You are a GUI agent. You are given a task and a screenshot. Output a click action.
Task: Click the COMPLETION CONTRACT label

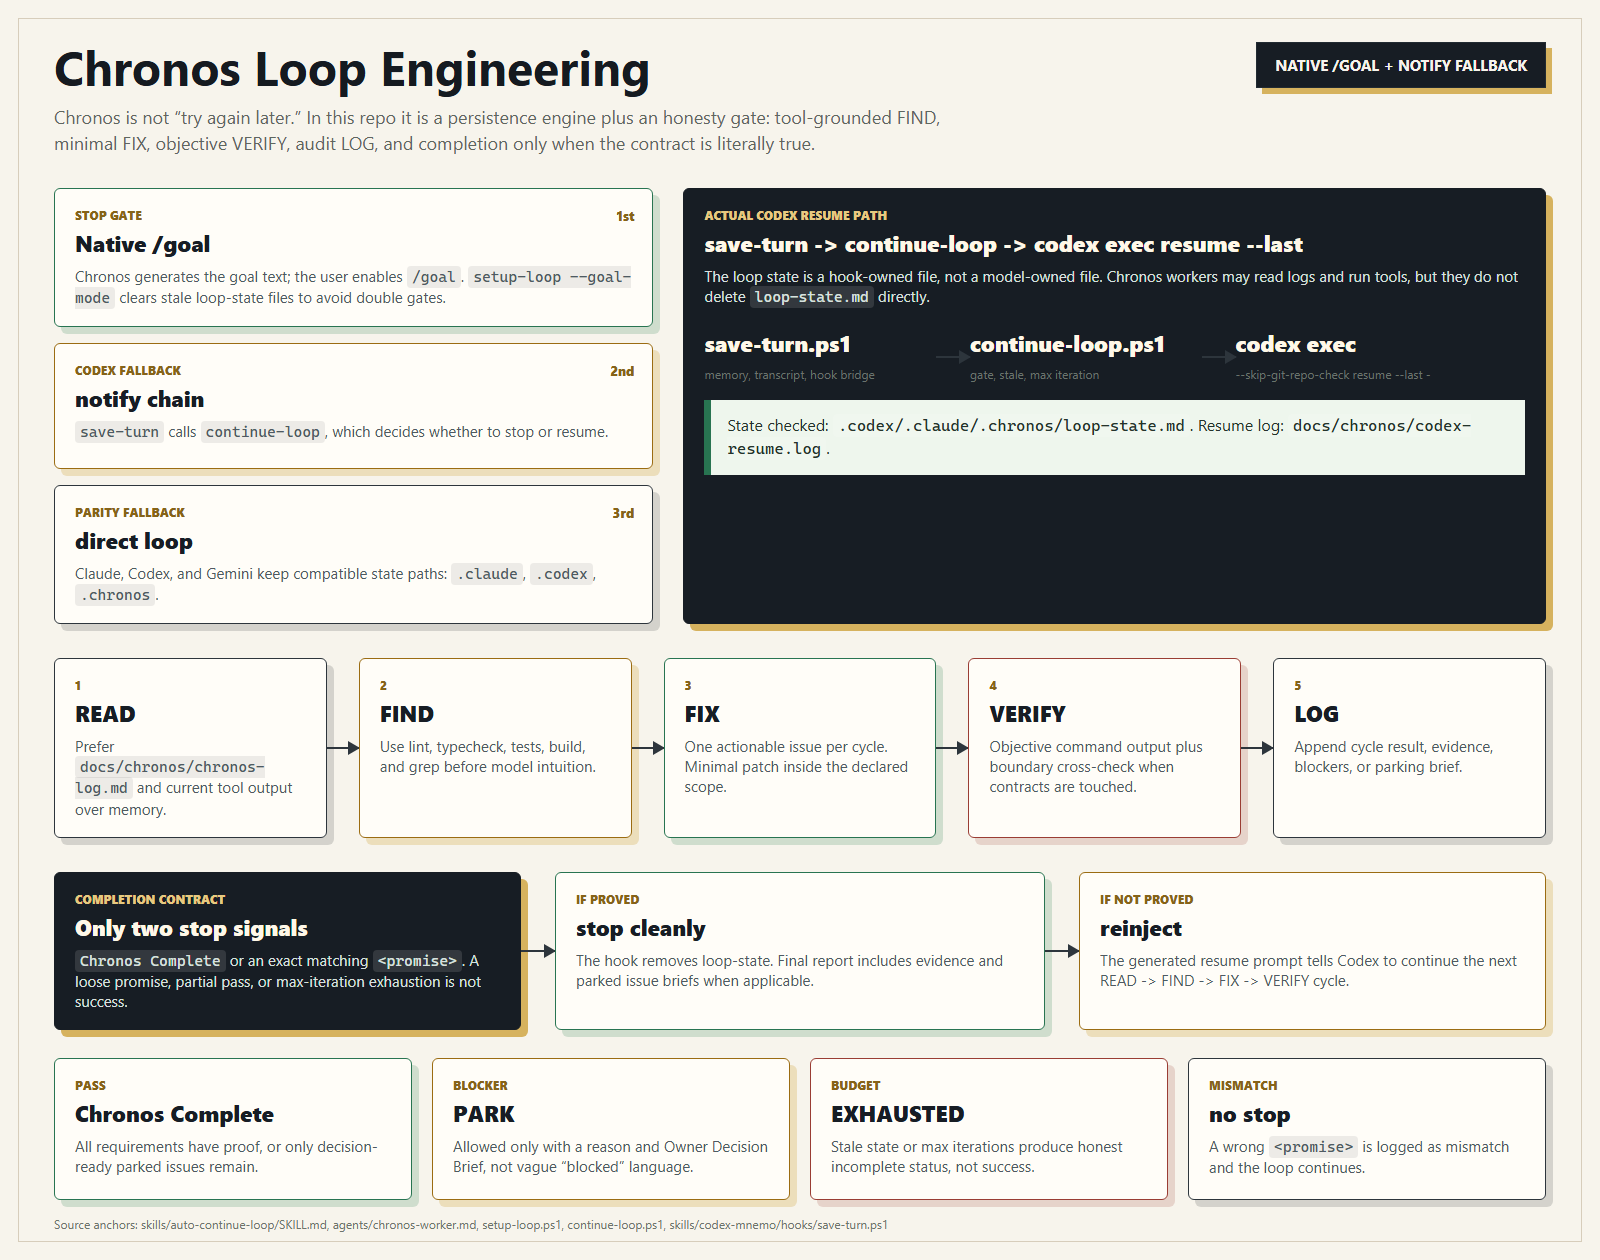pos(150,899)
